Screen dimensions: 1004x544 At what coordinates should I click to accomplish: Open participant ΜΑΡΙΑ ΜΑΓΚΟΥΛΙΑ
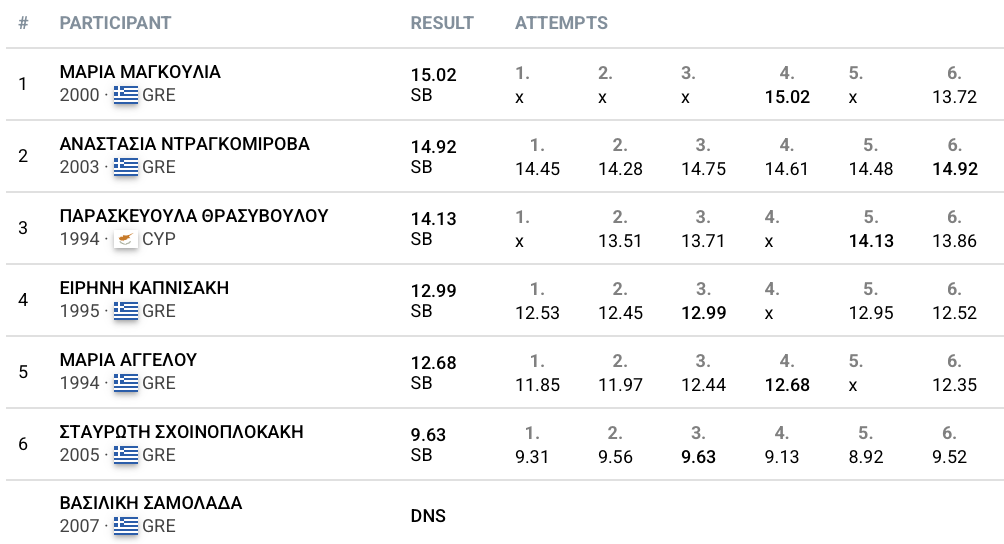point(140,72)
